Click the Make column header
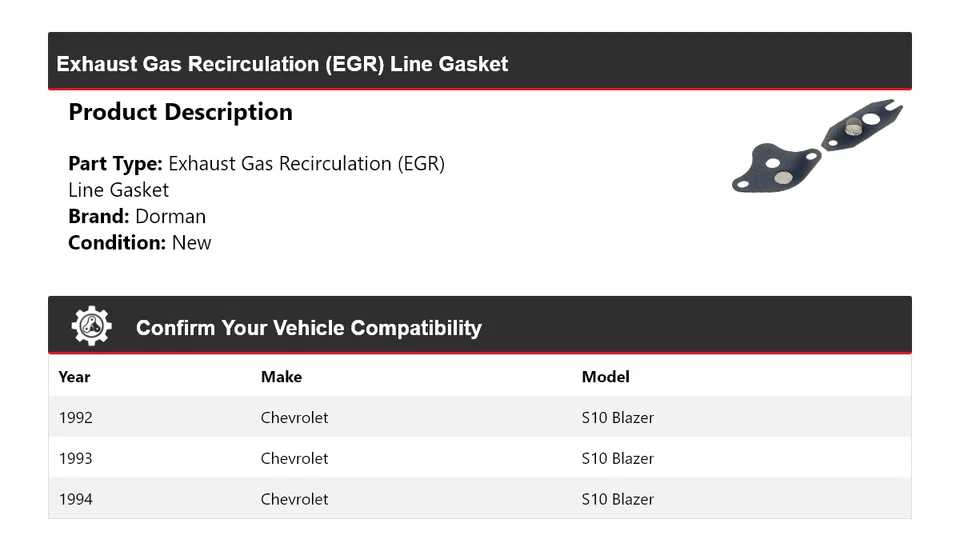This screenshot has height=551, width=960. (281, 377)
